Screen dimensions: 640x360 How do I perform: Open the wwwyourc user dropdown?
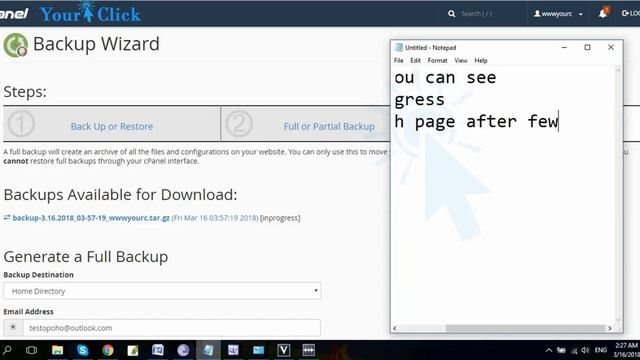click(x=558, y=13)
